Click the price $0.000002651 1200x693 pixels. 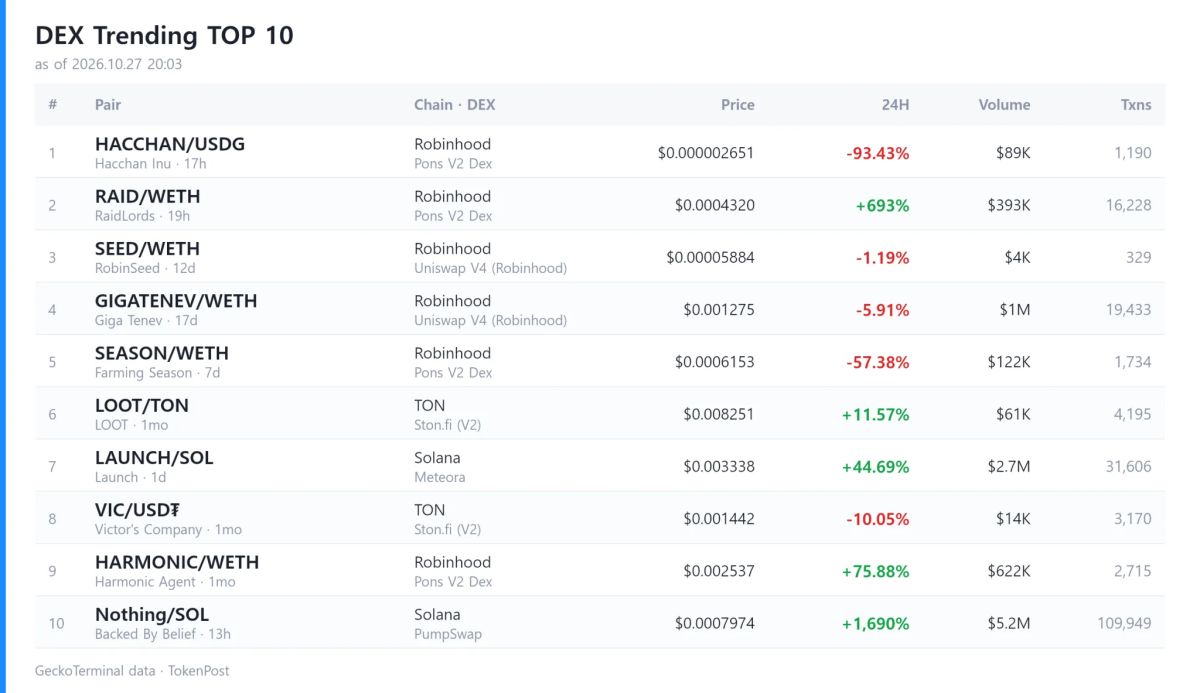pyautogui.click(x=706, y=153)
